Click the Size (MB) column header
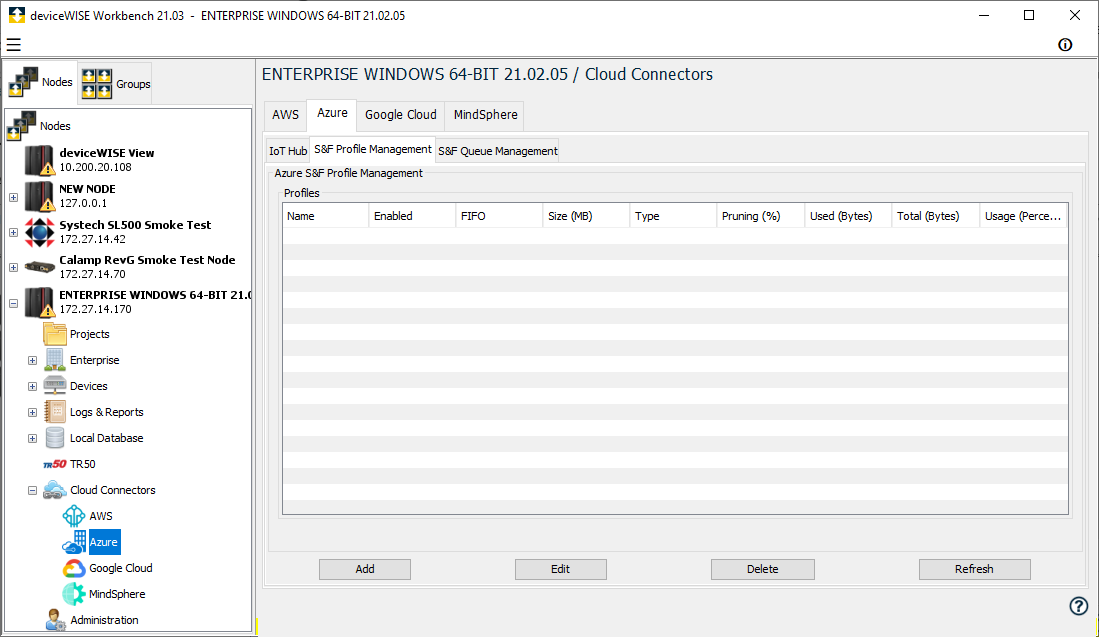Viewport: 1099px width, 637px height. click(x=586, y=216)
